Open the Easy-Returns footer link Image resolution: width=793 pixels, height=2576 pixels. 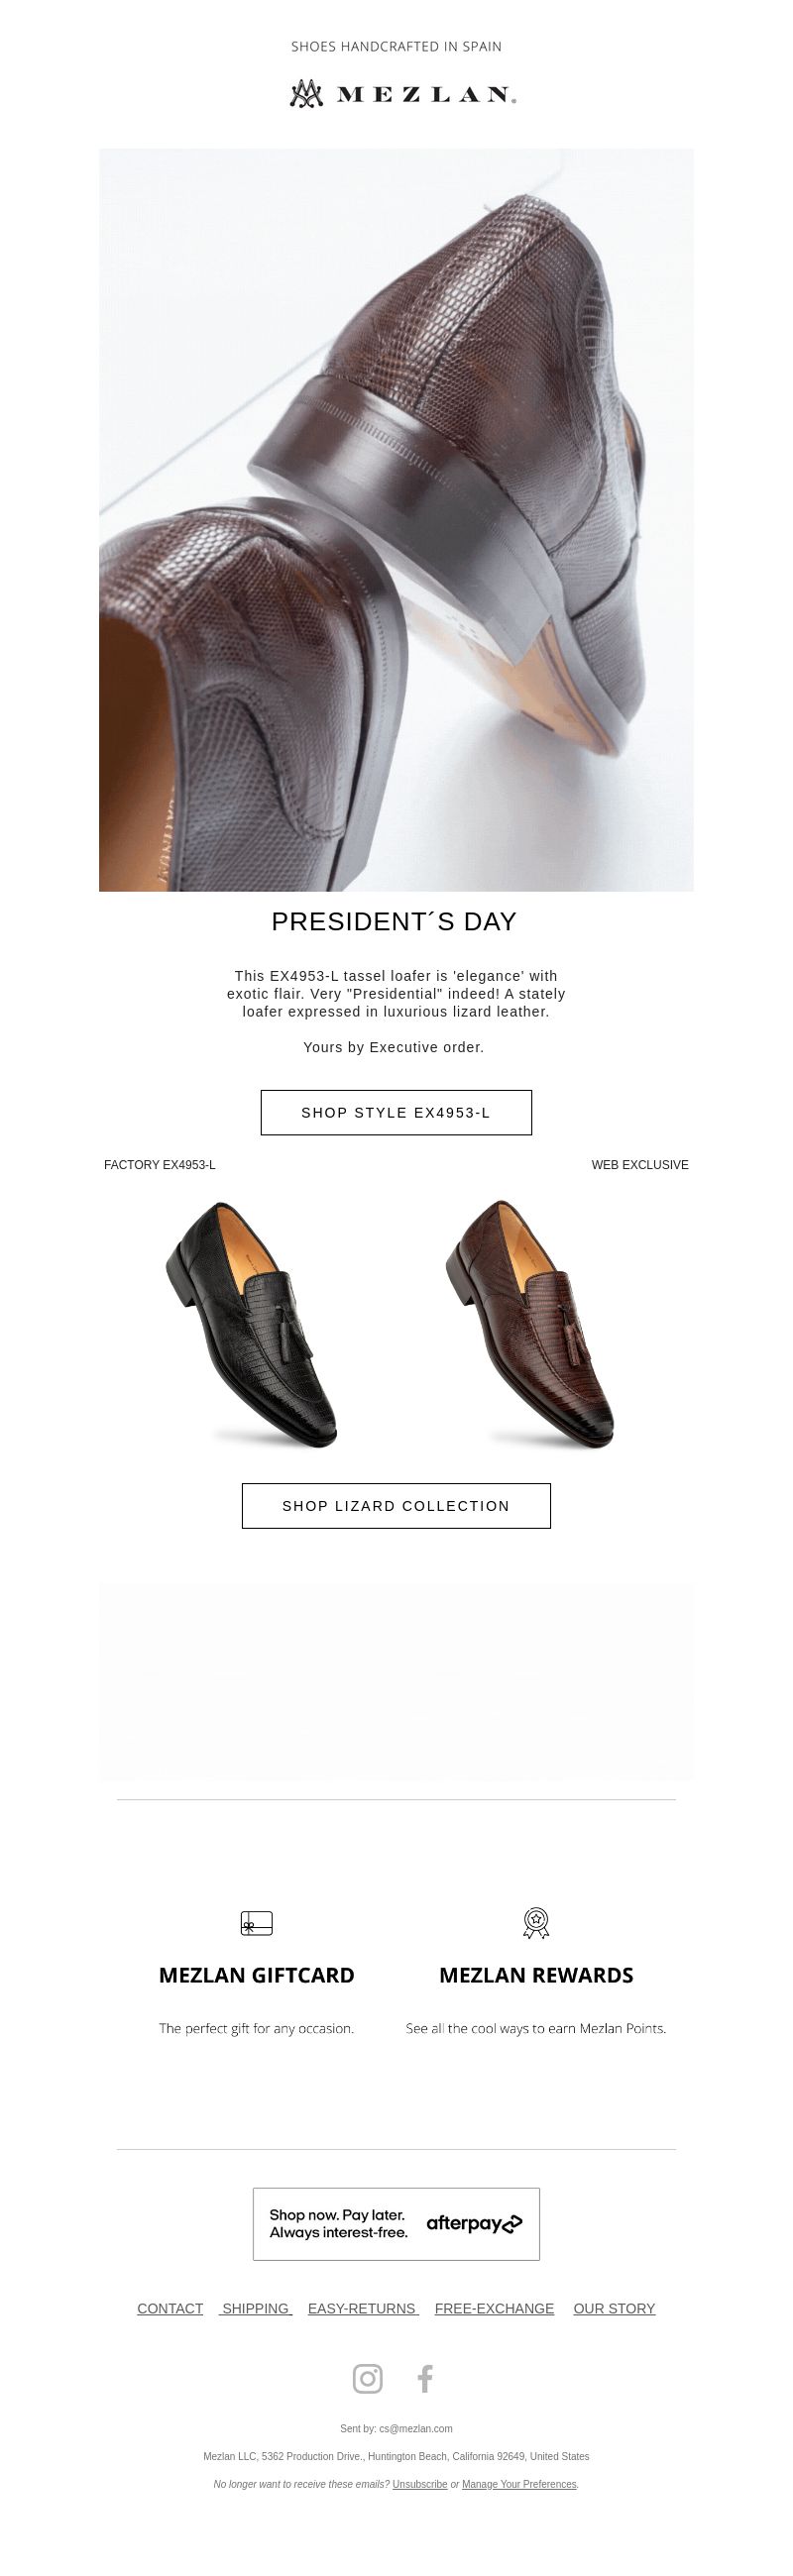[362, 2308]
